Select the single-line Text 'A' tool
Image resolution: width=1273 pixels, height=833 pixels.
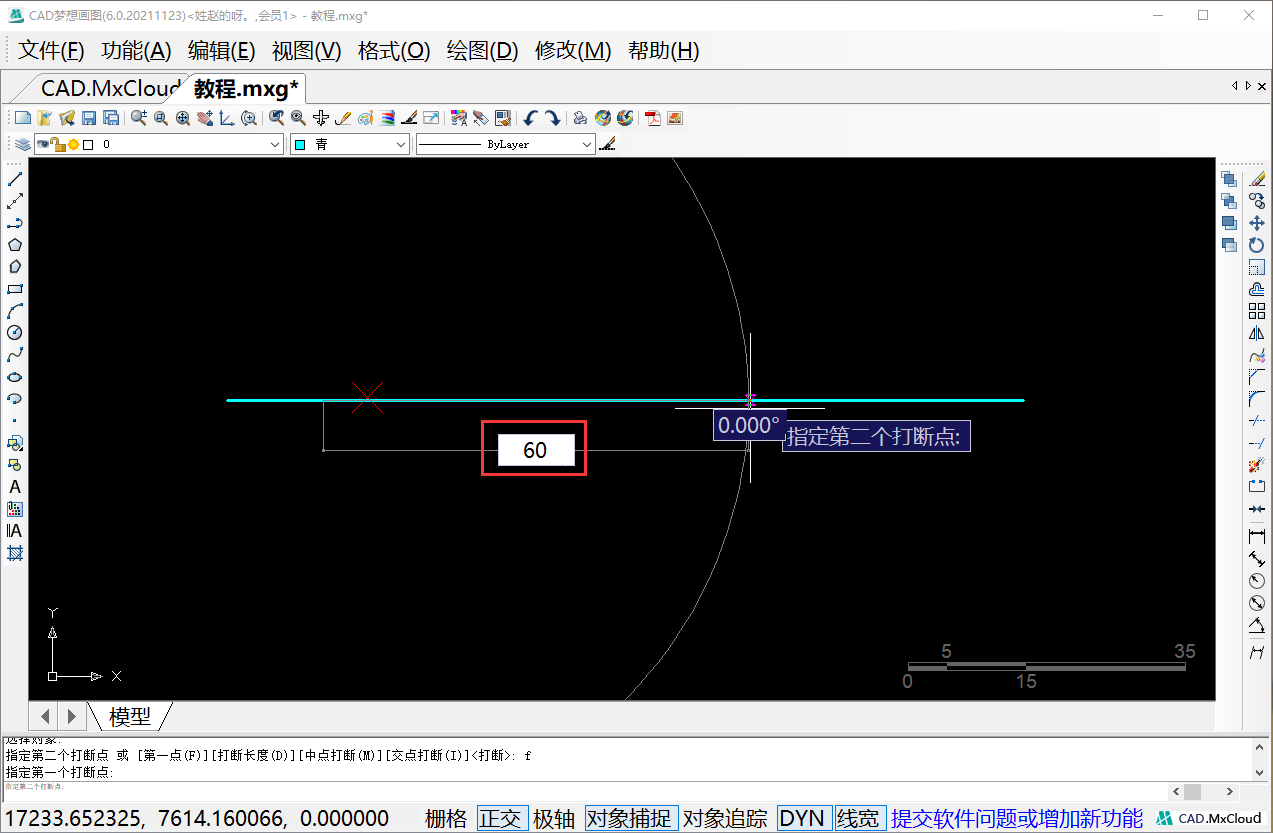click(x=15, y=487)
